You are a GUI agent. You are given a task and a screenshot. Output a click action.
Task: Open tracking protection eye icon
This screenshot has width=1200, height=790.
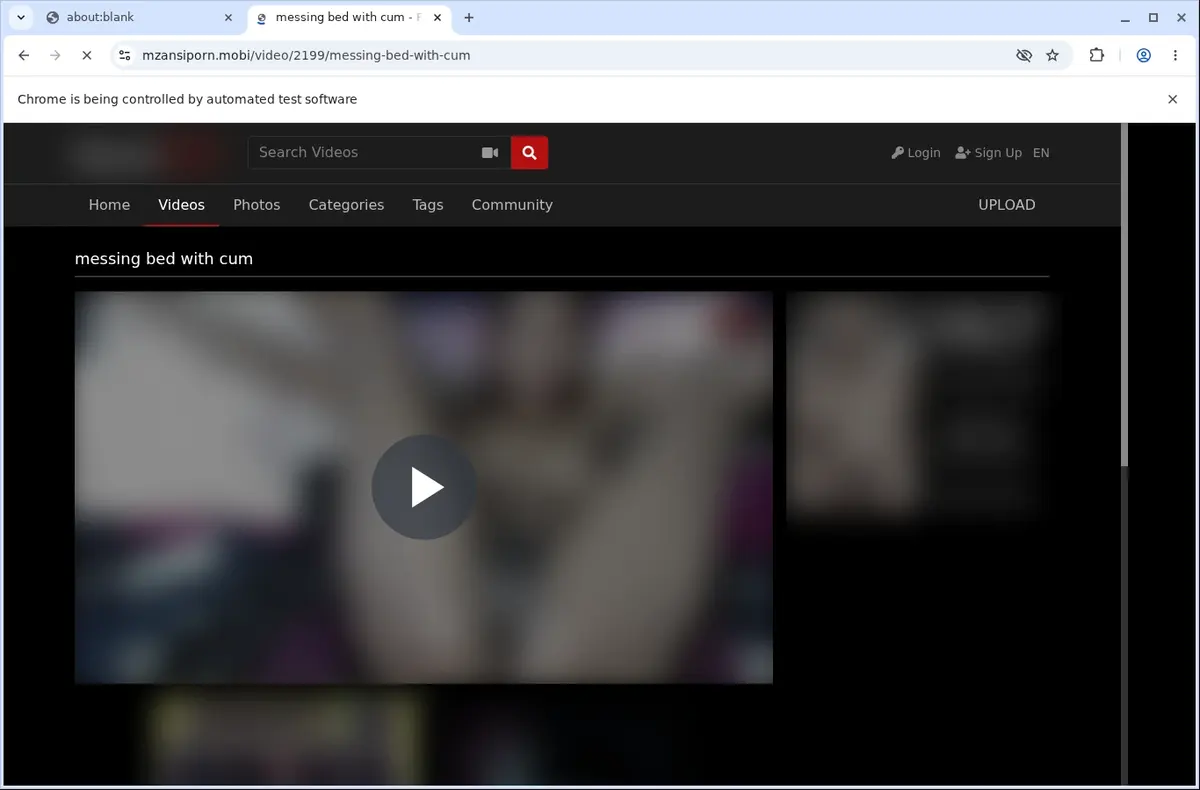(x=1024, y=56)
